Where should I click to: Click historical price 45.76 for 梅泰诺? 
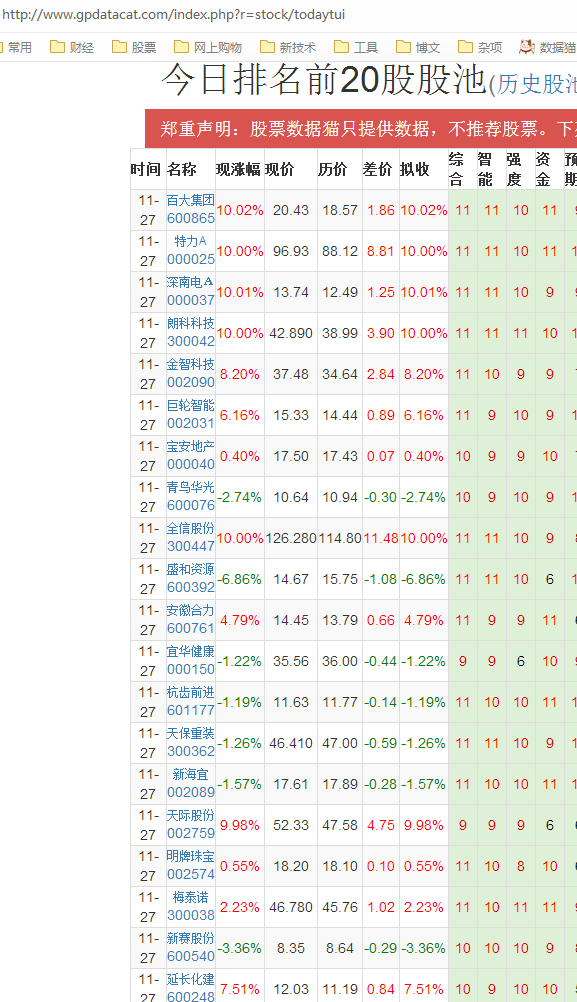point(340,907)
